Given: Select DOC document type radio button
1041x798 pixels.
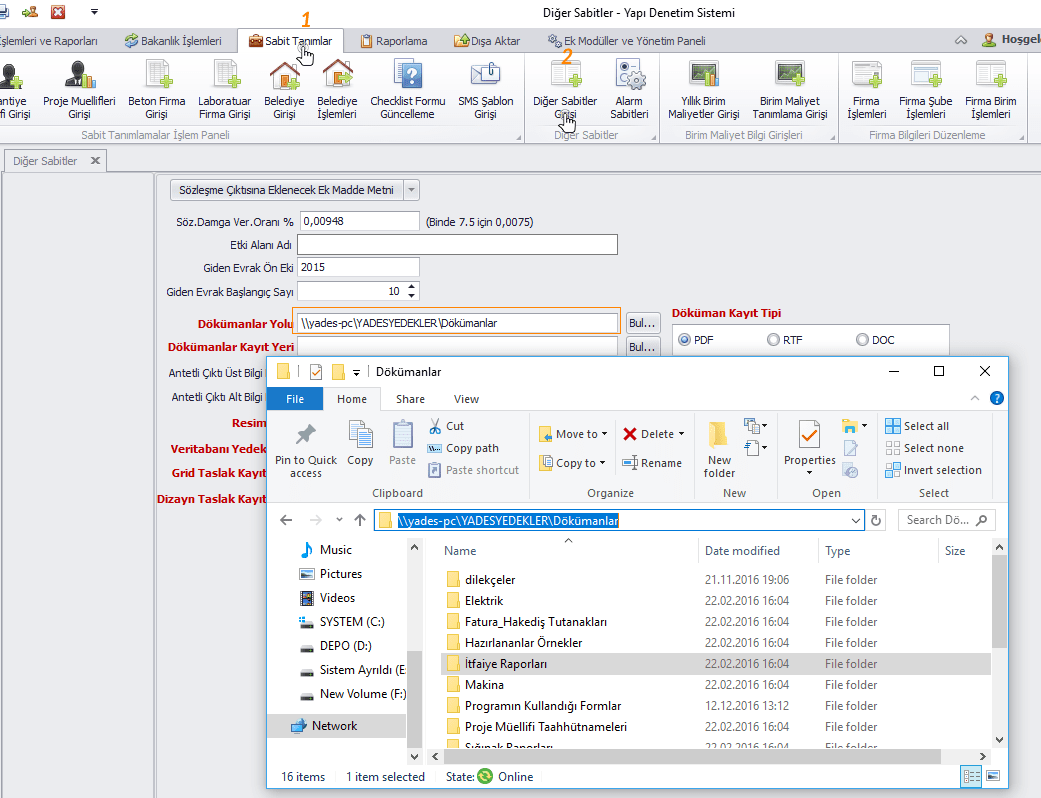Looking at the screenshot, I should click(x=862, y=340).
